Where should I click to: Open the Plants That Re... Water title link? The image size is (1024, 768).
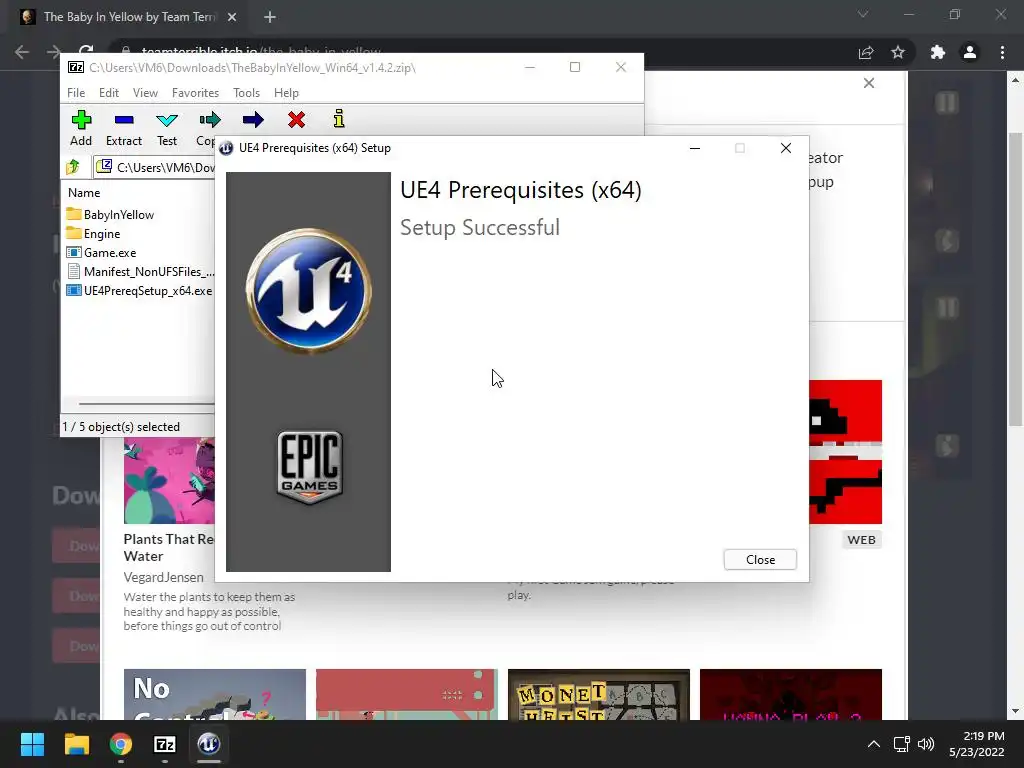168,547
